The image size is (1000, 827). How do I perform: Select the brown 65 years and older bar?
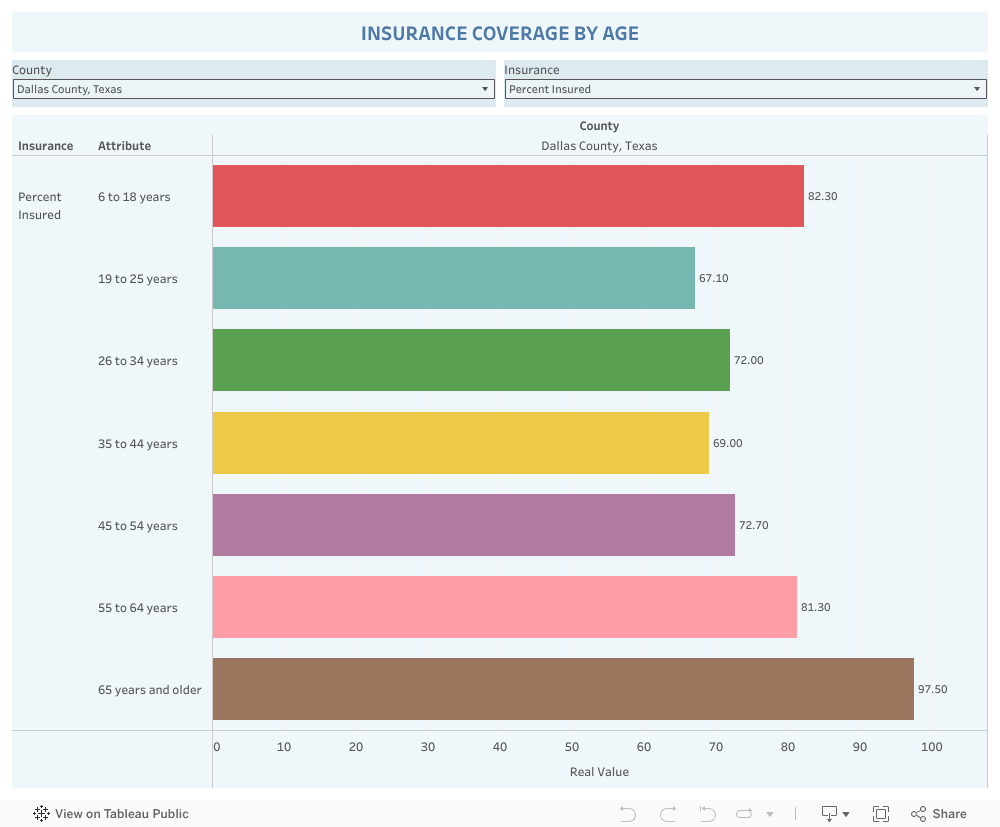pos(563,689)
